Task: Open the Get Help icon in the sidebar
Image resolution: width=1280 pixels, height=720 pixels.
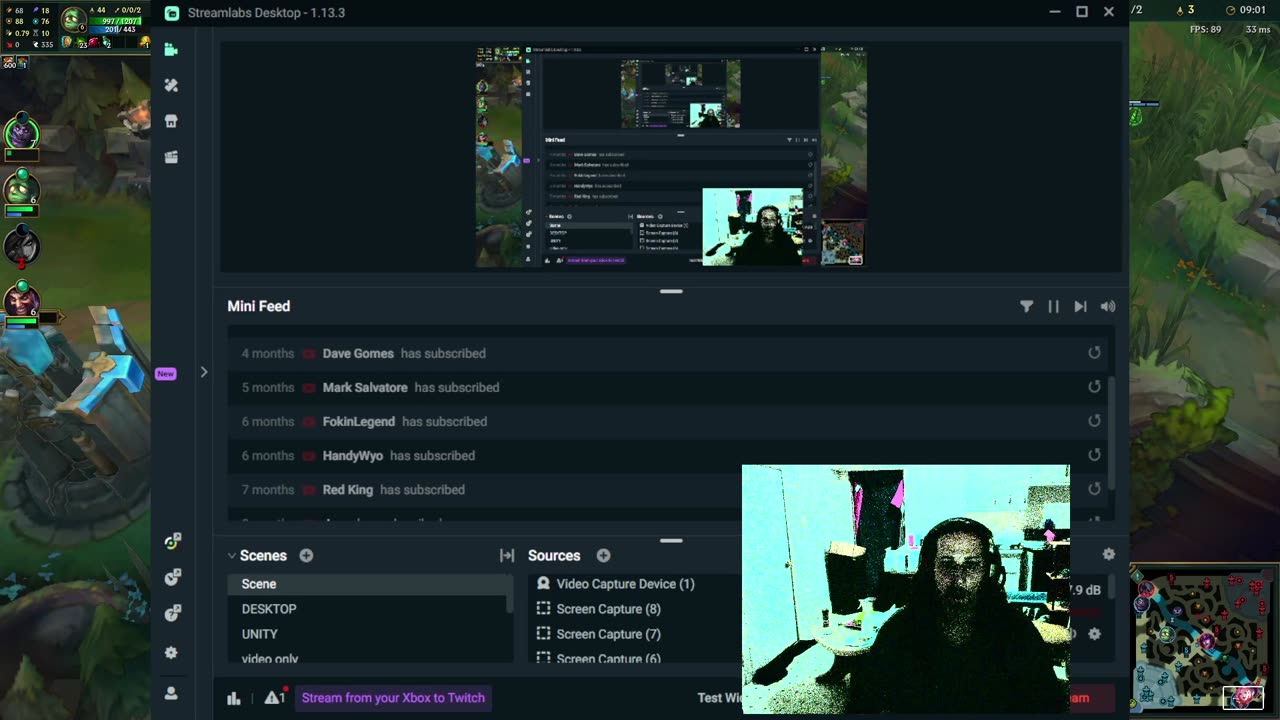Action: (x=172, y=613)
